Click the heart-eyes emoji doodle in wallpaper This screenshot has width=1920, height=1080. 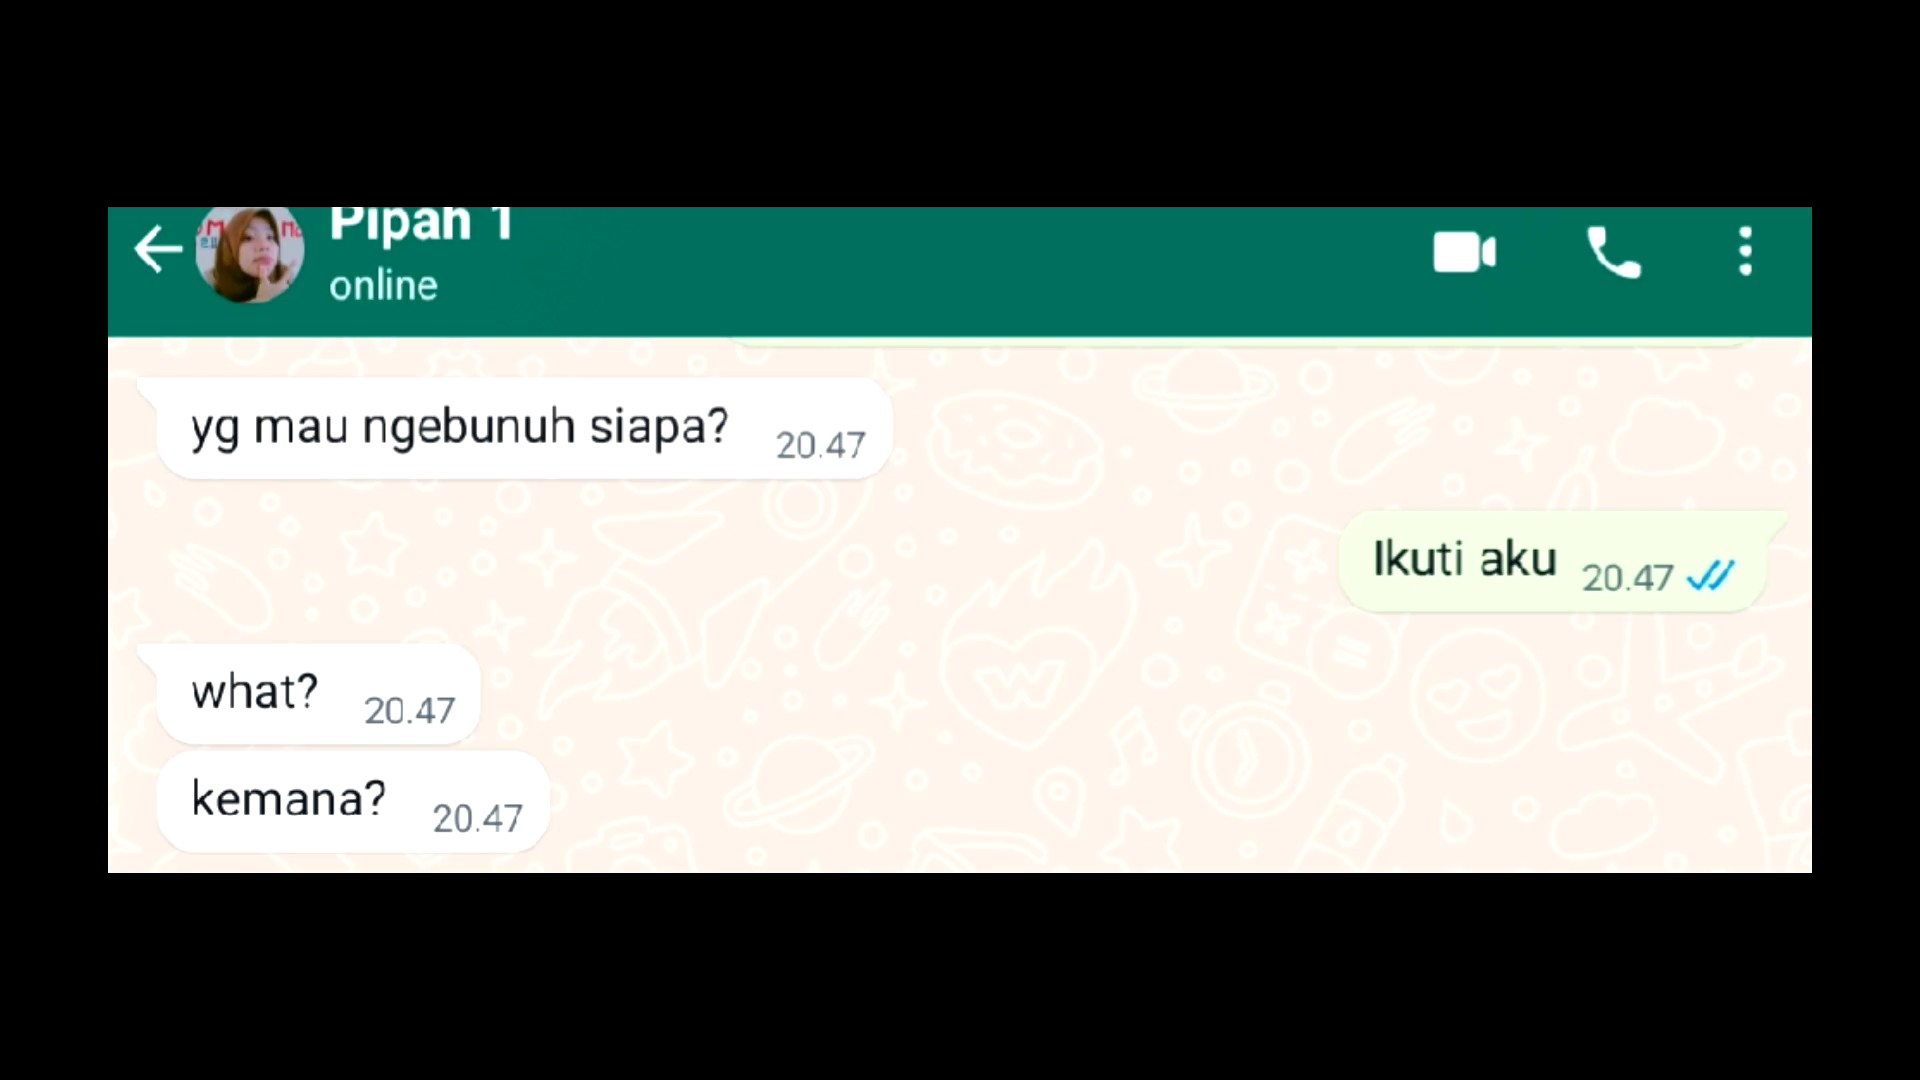click(1477, 697)
